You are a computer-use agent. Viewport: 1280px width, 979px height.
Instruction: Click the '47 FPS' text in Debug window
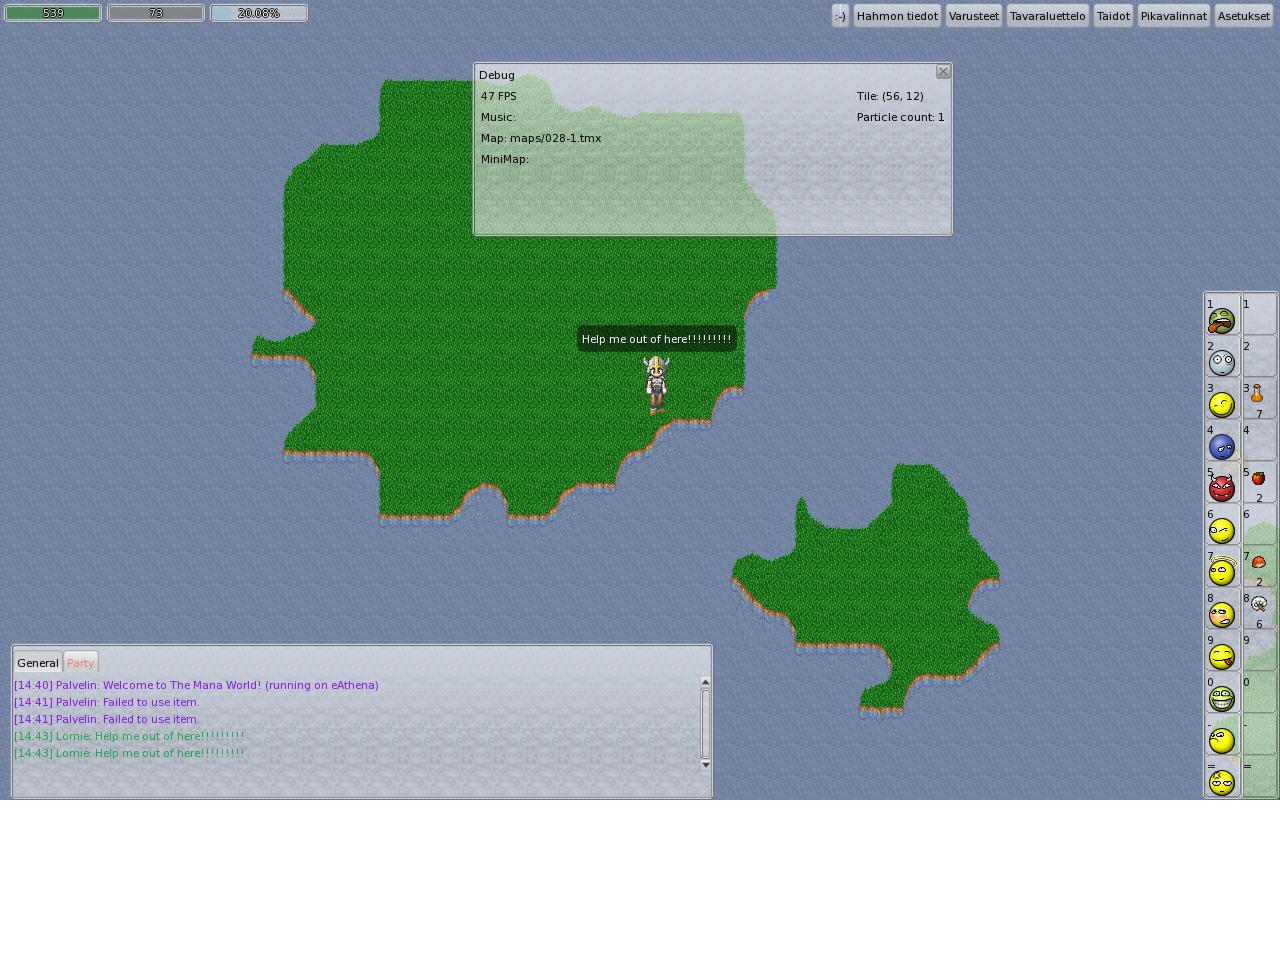499,96
